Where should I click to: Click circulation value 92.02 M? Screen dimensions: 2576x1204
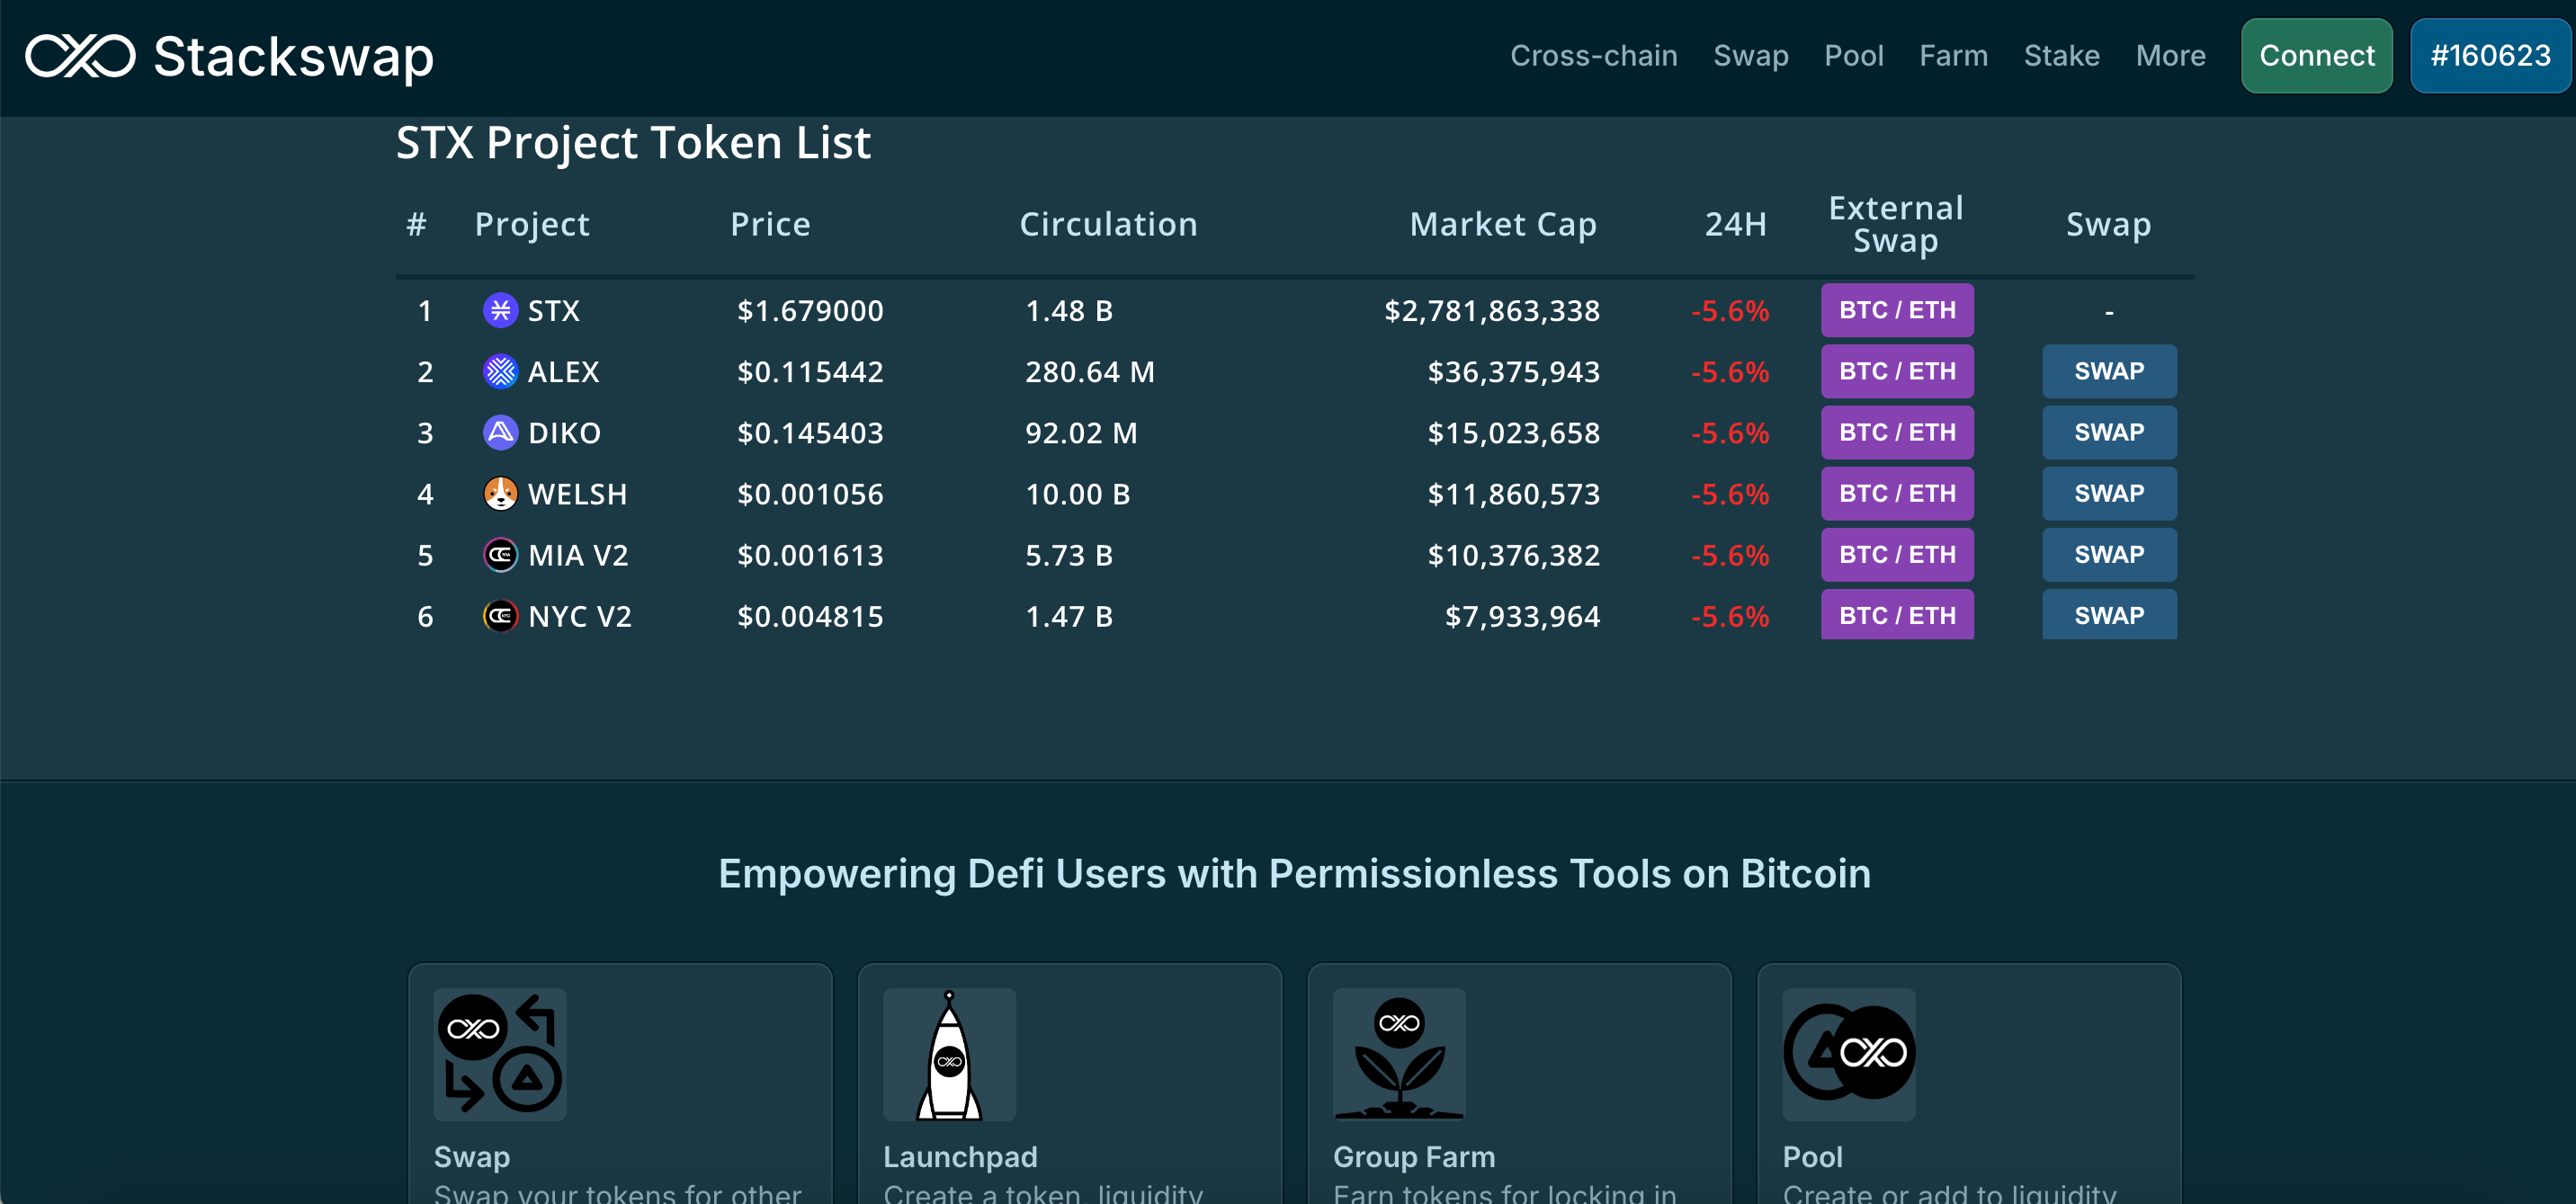(1081, 433)
